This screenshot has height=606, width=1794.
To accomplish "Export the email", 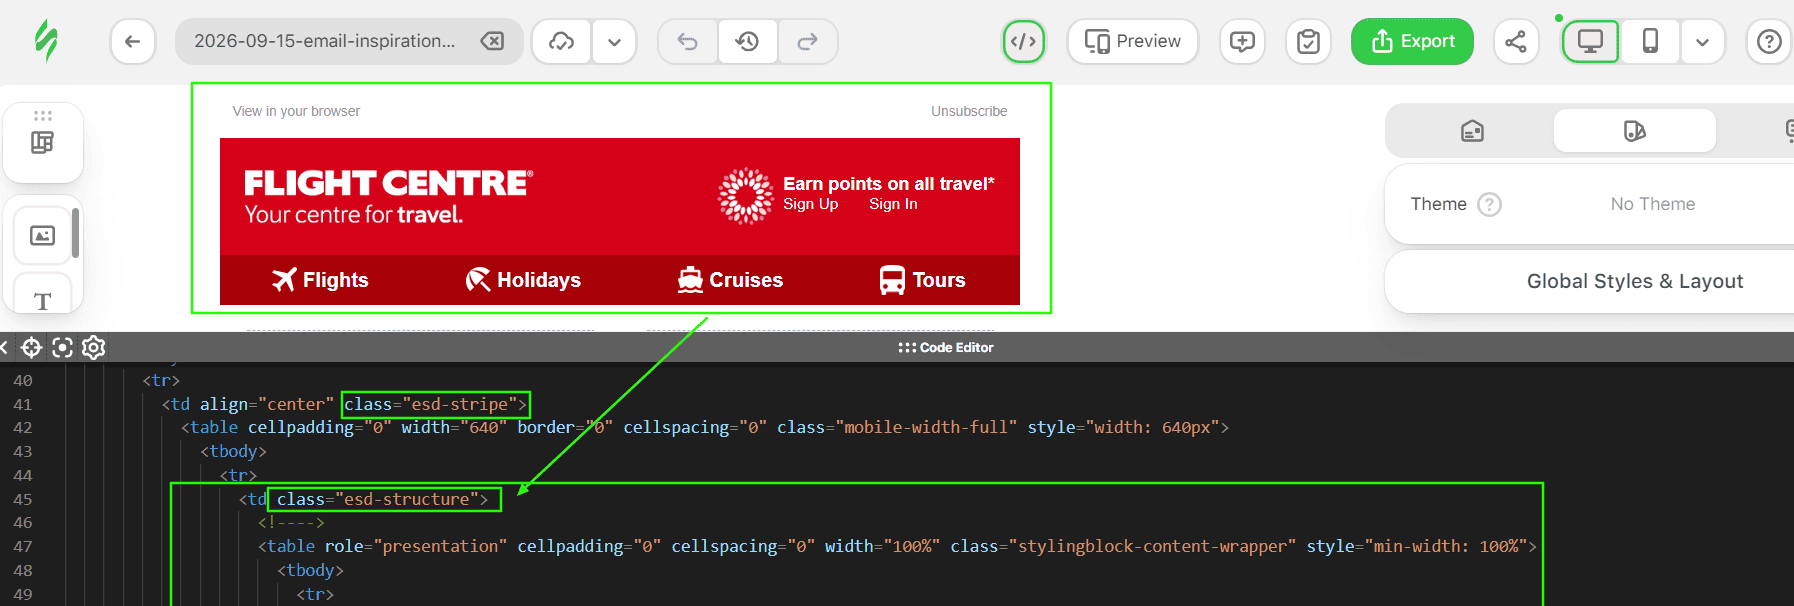I will tap(1412, 41).
